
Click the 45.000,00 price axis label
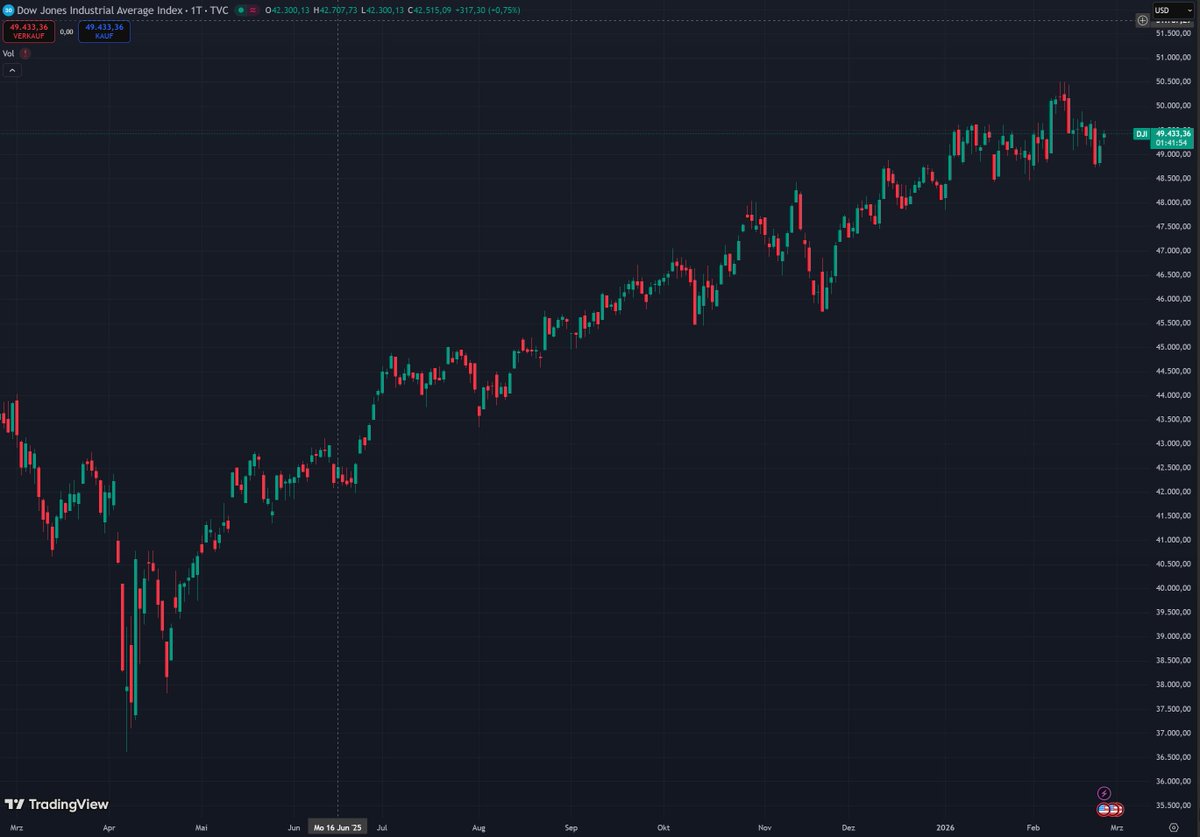coord(1172,347)
